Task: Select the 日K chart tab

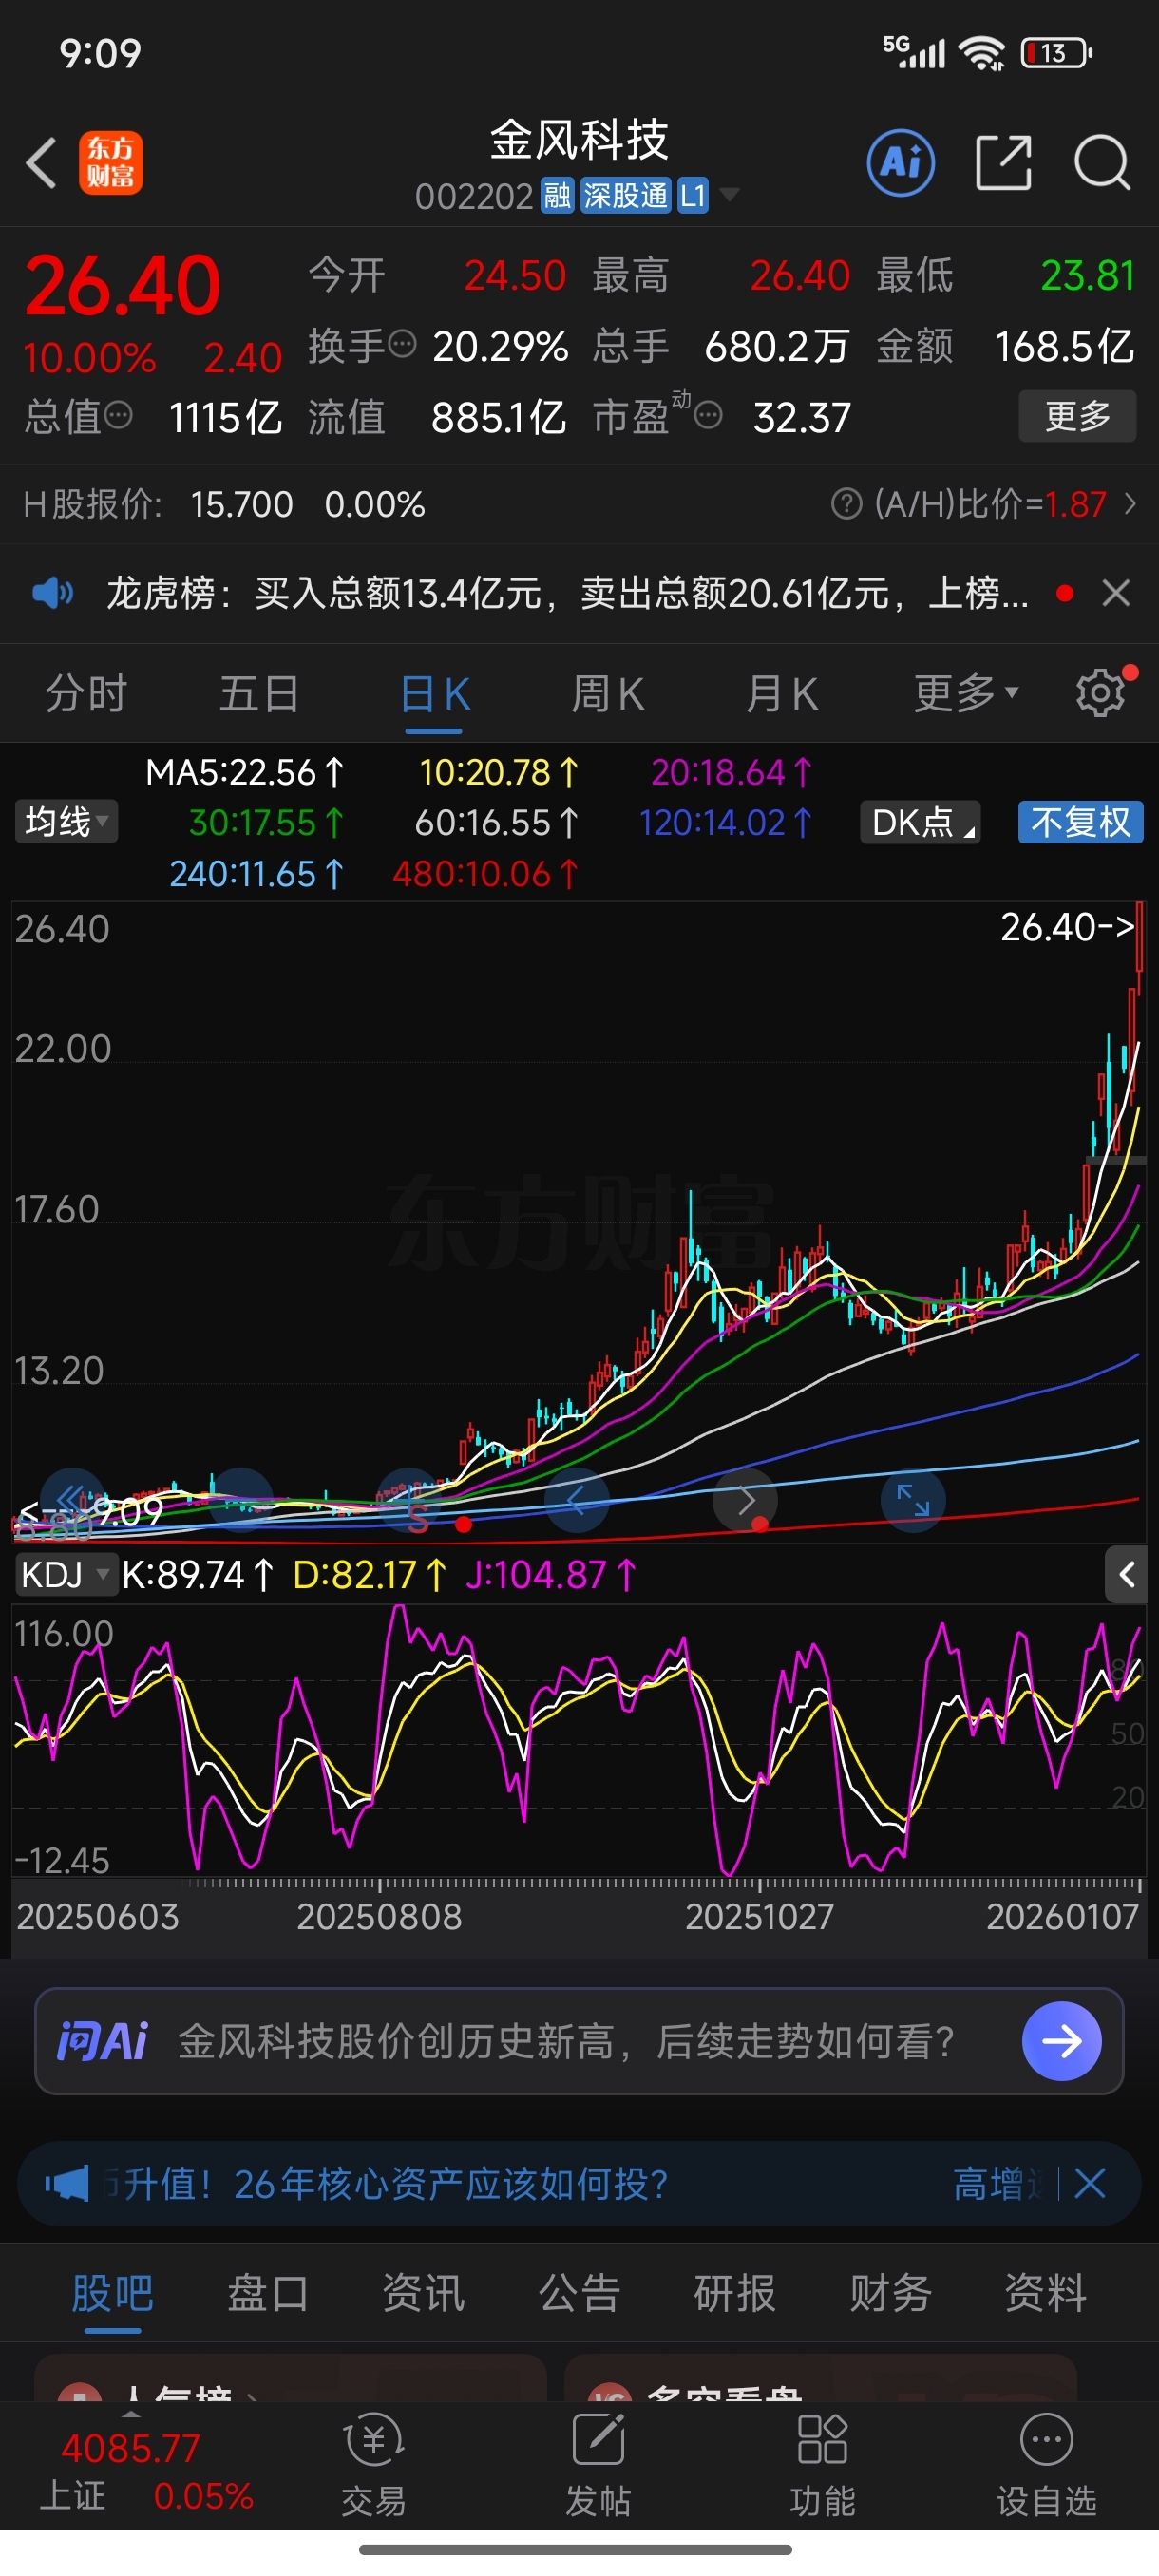Action: pyautogui.click(x=434, y=693)
